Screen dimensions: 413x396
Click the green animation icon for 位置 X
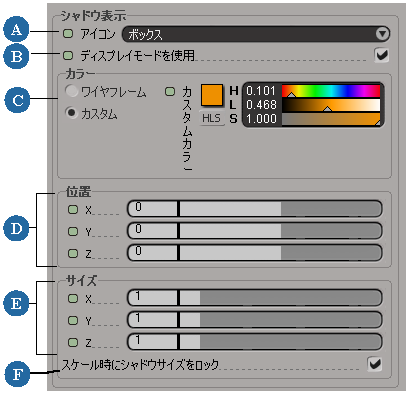(x=73, y=209)
